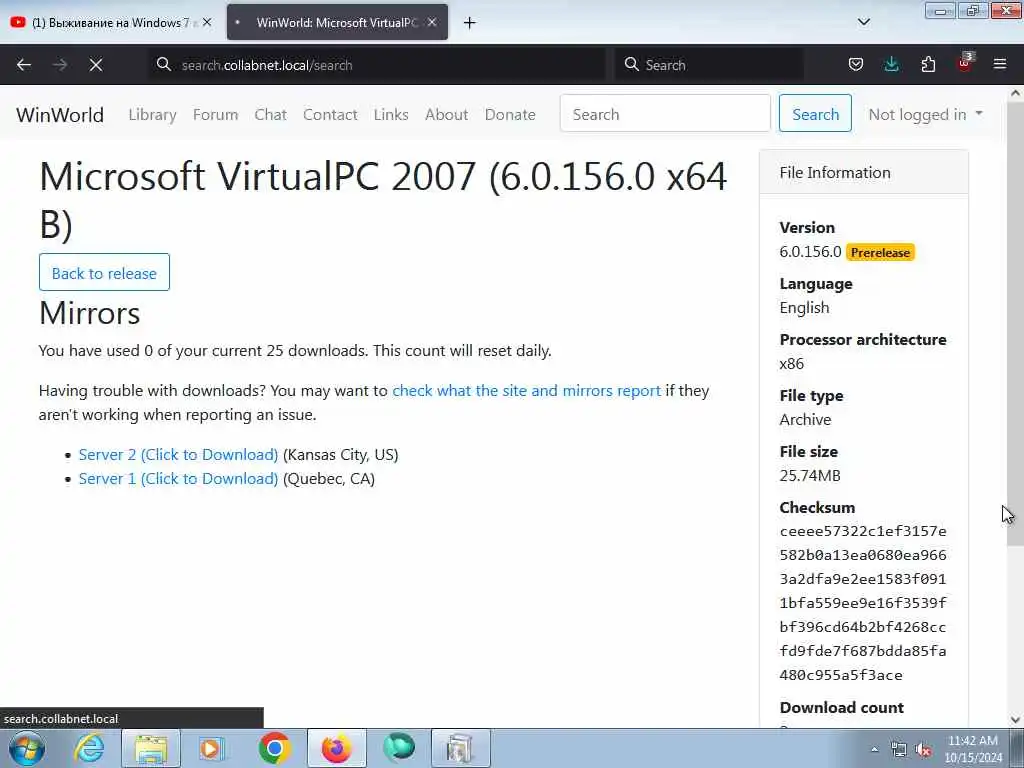The height and width of the screenshot is (768, 1024).
Task: Open the Forum nav item
Action: pos(216,114)
